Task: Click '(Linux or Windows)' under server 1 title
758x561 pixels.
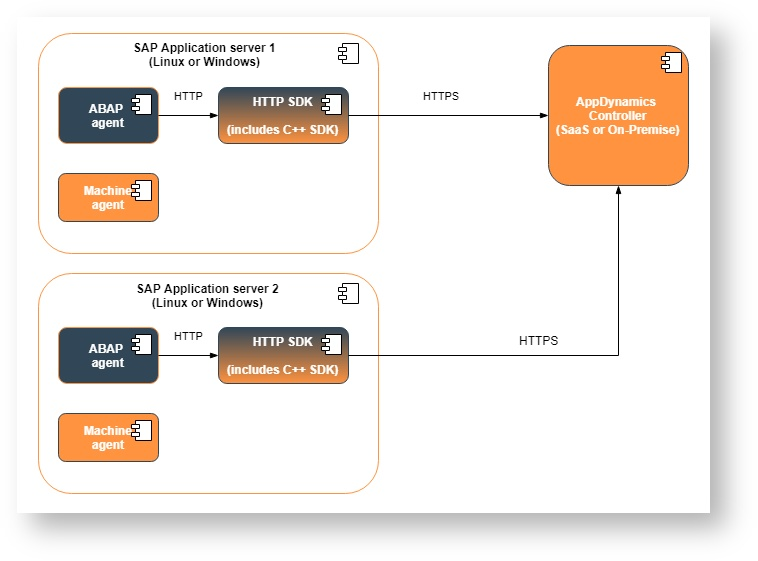Action: [x=204, y=62]
